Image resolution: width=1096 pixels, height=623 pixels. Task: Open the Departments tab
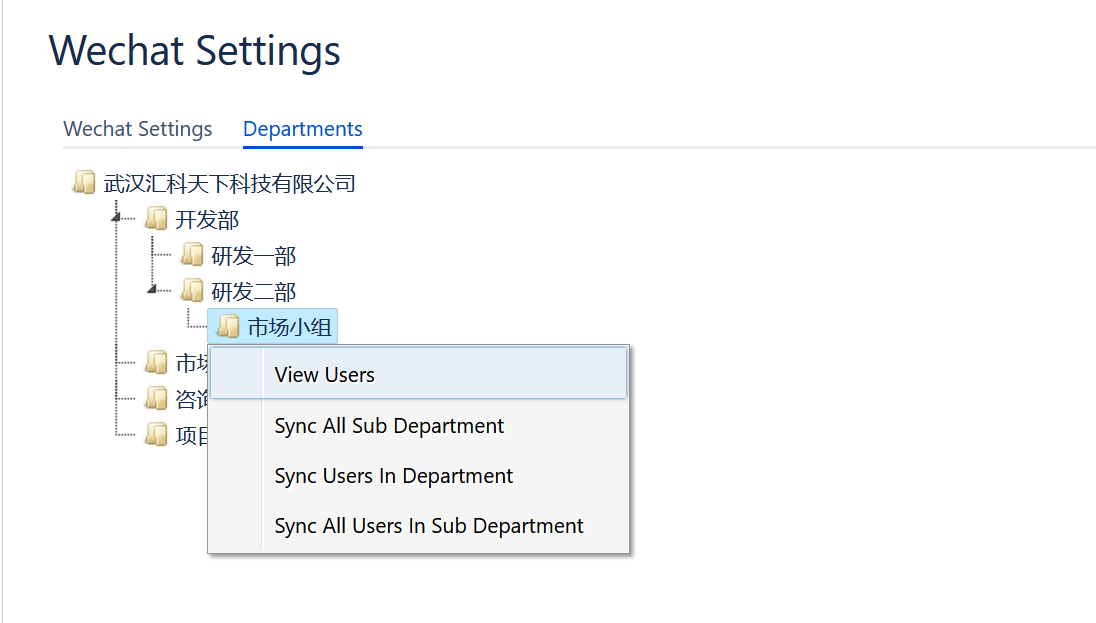303,129
